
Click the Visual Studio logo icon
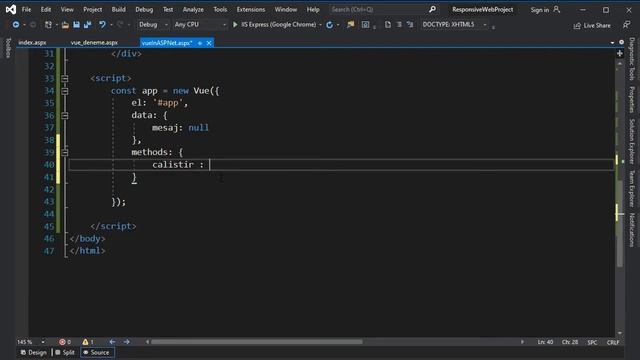11,9
